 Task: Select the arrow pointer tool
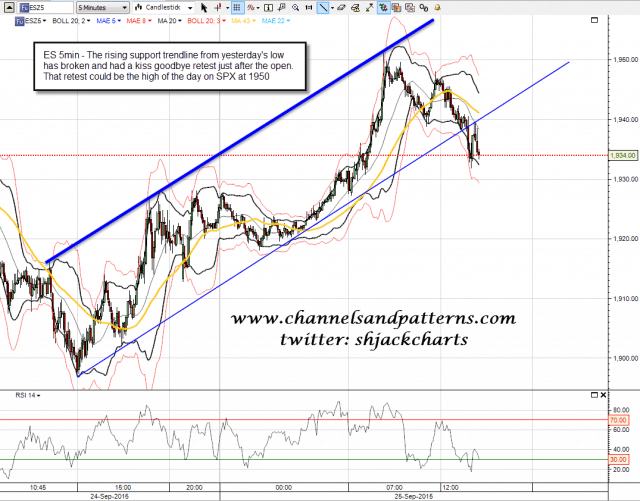point(204,7)
